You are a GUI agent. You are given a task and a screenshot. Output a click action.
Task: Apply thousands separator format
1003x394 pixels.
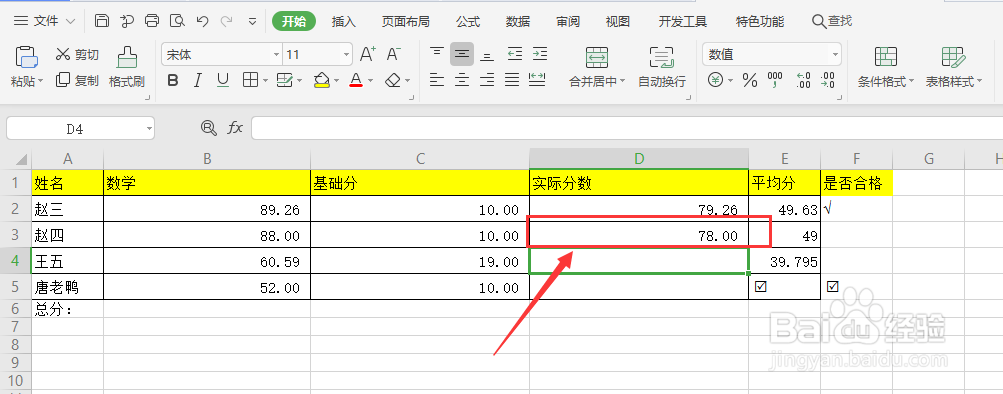pyautogui.click(x=775, y=80)
